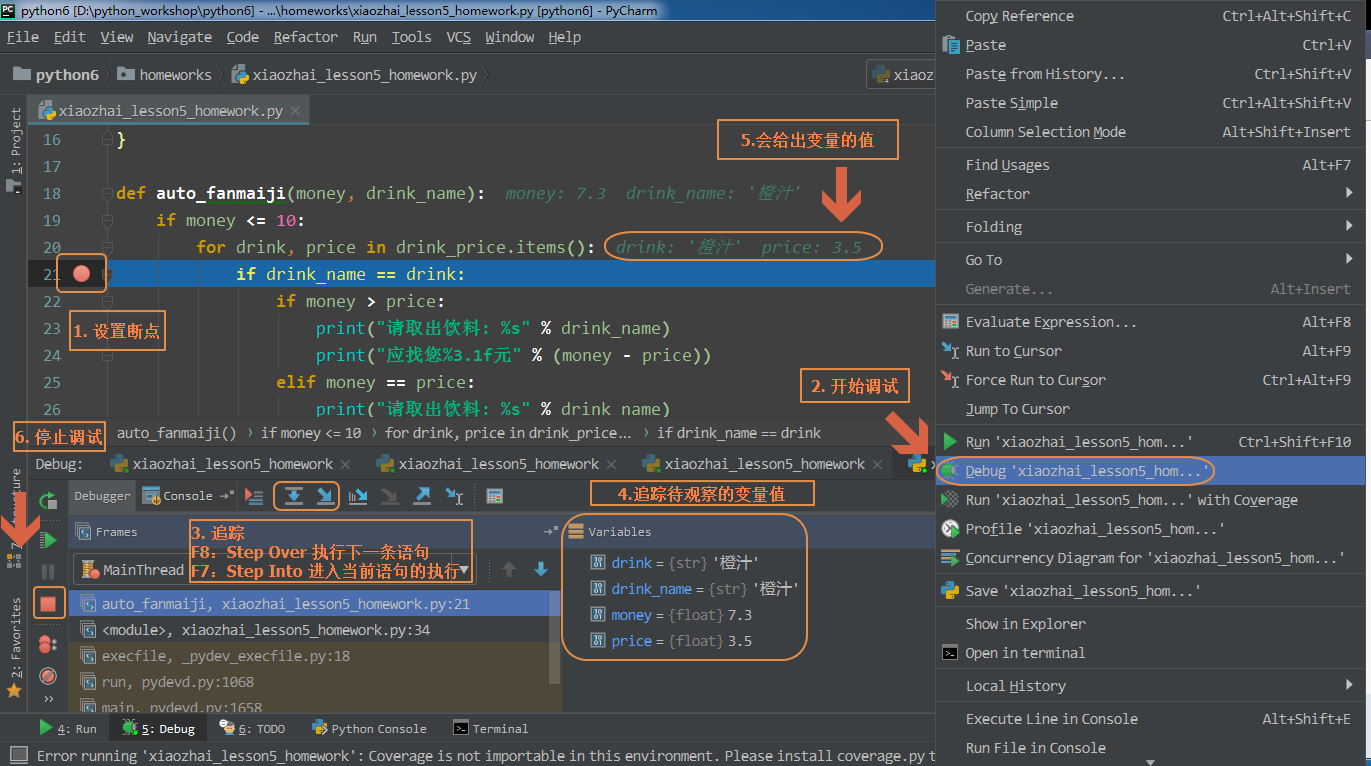
Task: Toggle tool window bars via status bar corner icon
Action: click(18, 755)
